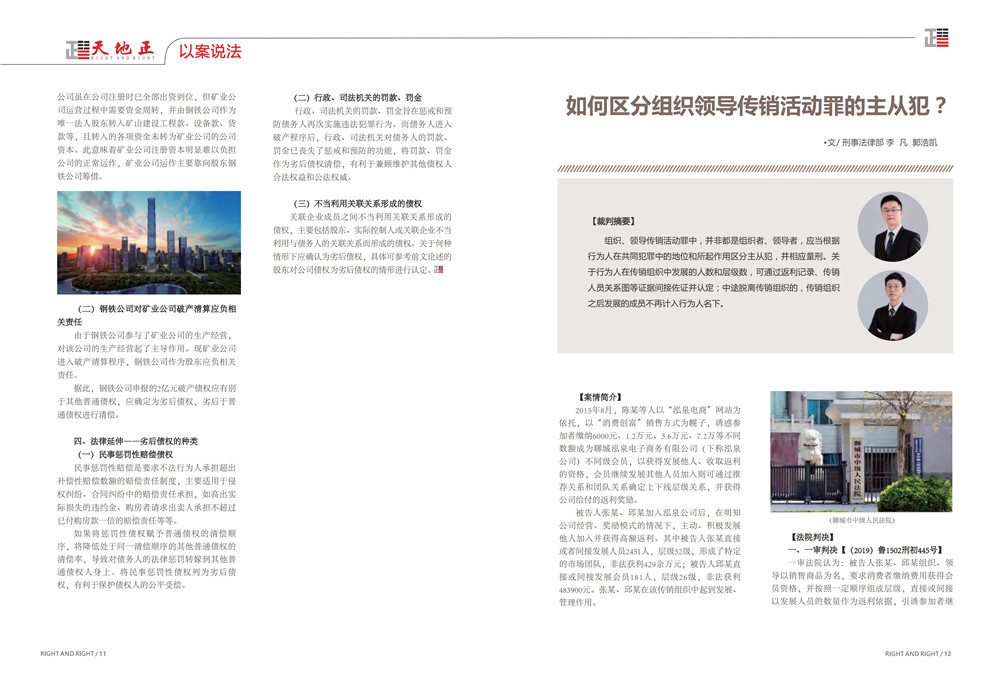Click the article title 如何区分组织领导传销活动罪的主从犯？
The image size is (1000, 683).
[756, 106]
